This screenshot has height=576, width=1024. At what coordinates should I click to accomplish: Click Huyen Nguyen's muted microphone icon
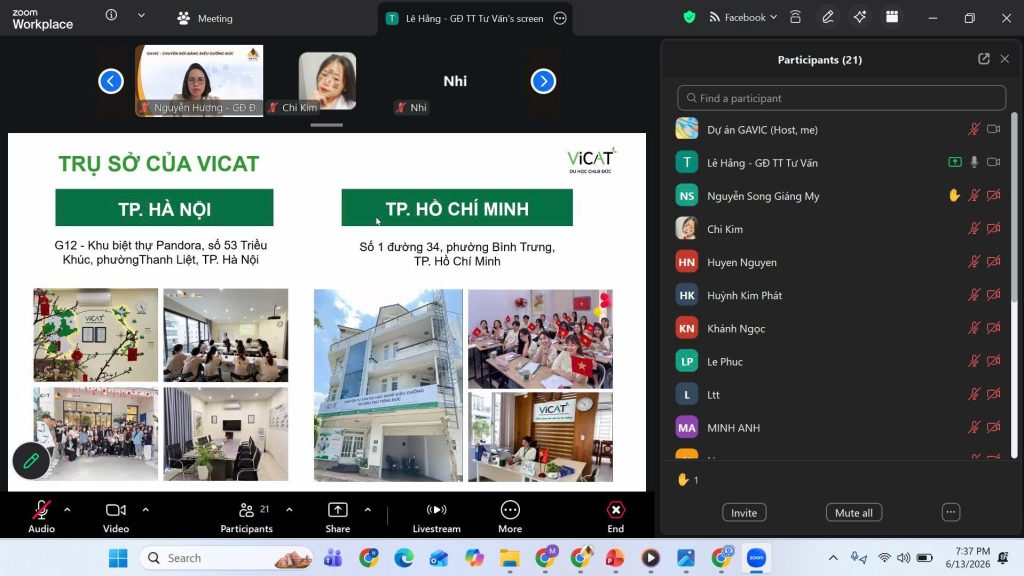(974, 261)
